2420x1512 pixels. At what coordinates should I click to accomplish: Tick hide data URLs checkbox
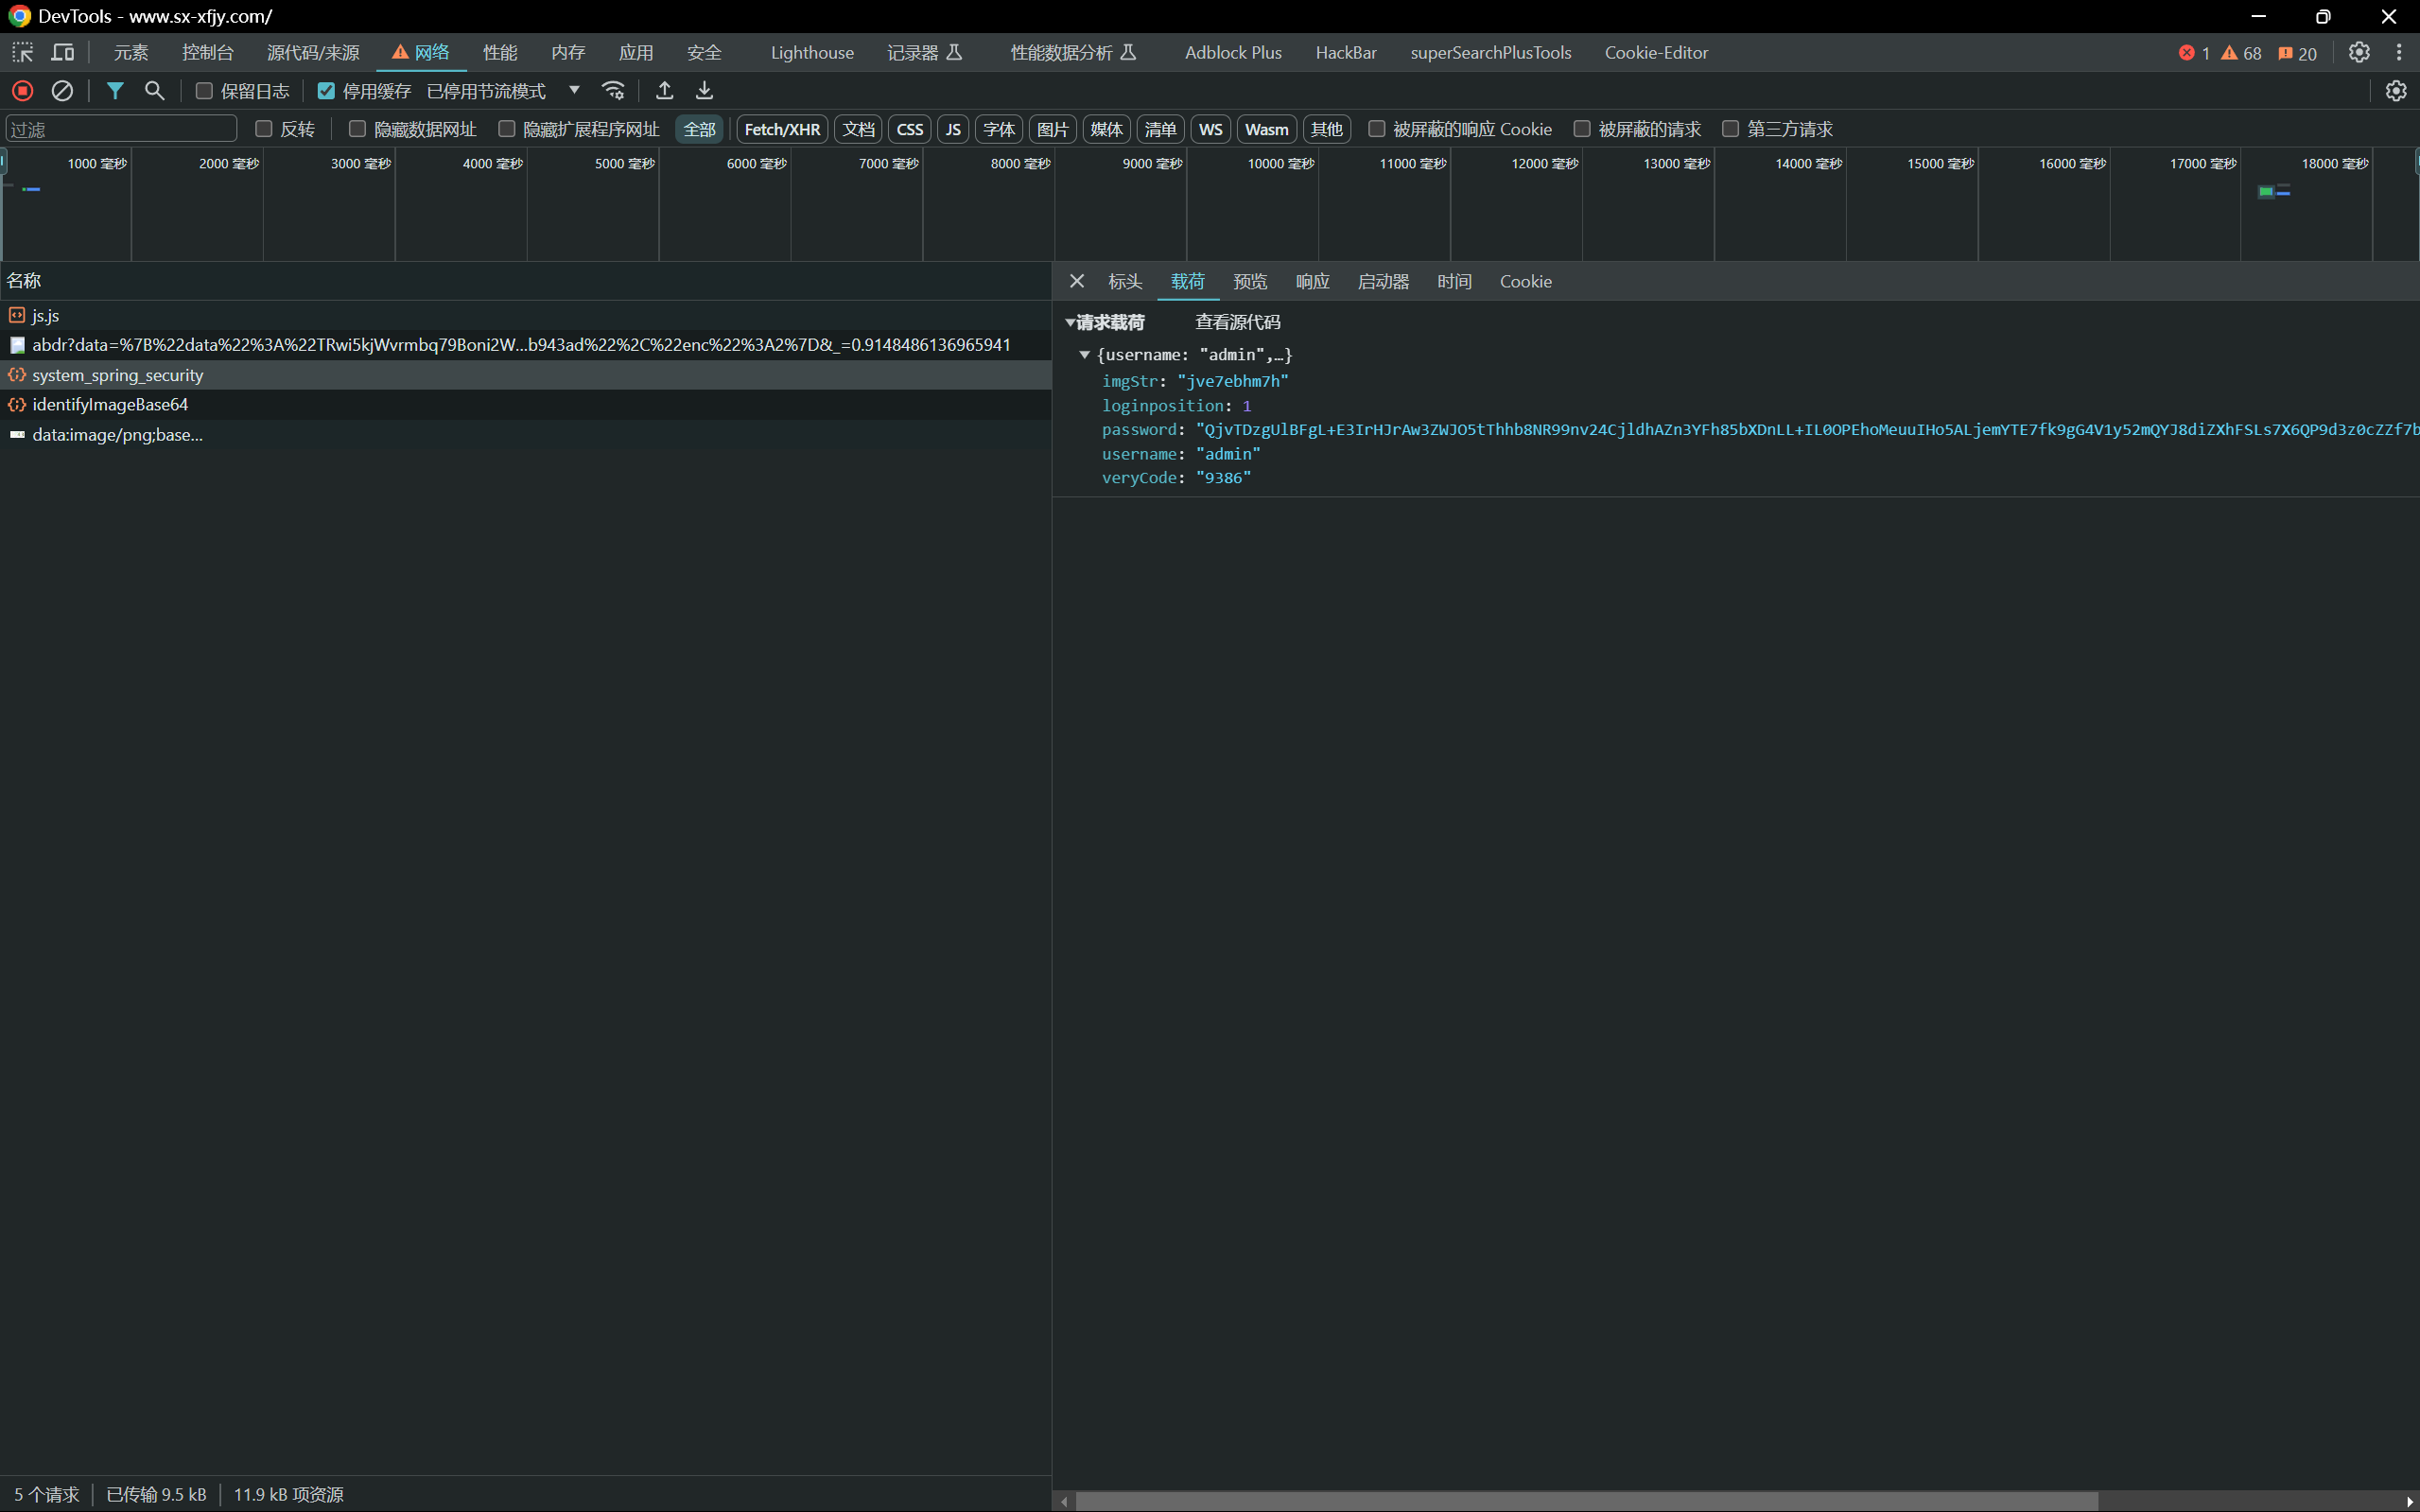[357, 129]
